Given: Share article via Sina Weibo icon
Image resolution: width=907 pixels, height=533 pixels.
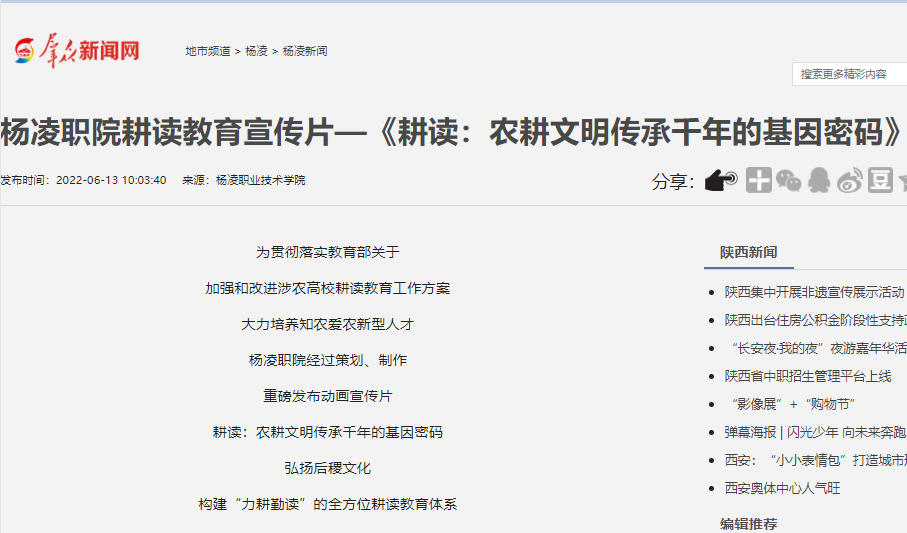Looking at the screenshot, I should [849, 180].
